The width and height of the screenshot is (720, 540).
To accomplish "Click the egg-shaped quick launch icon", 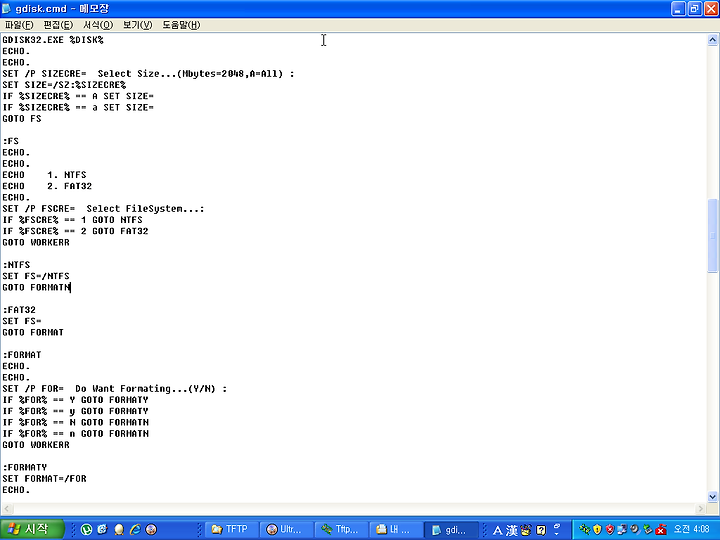I will pos(119,529).
